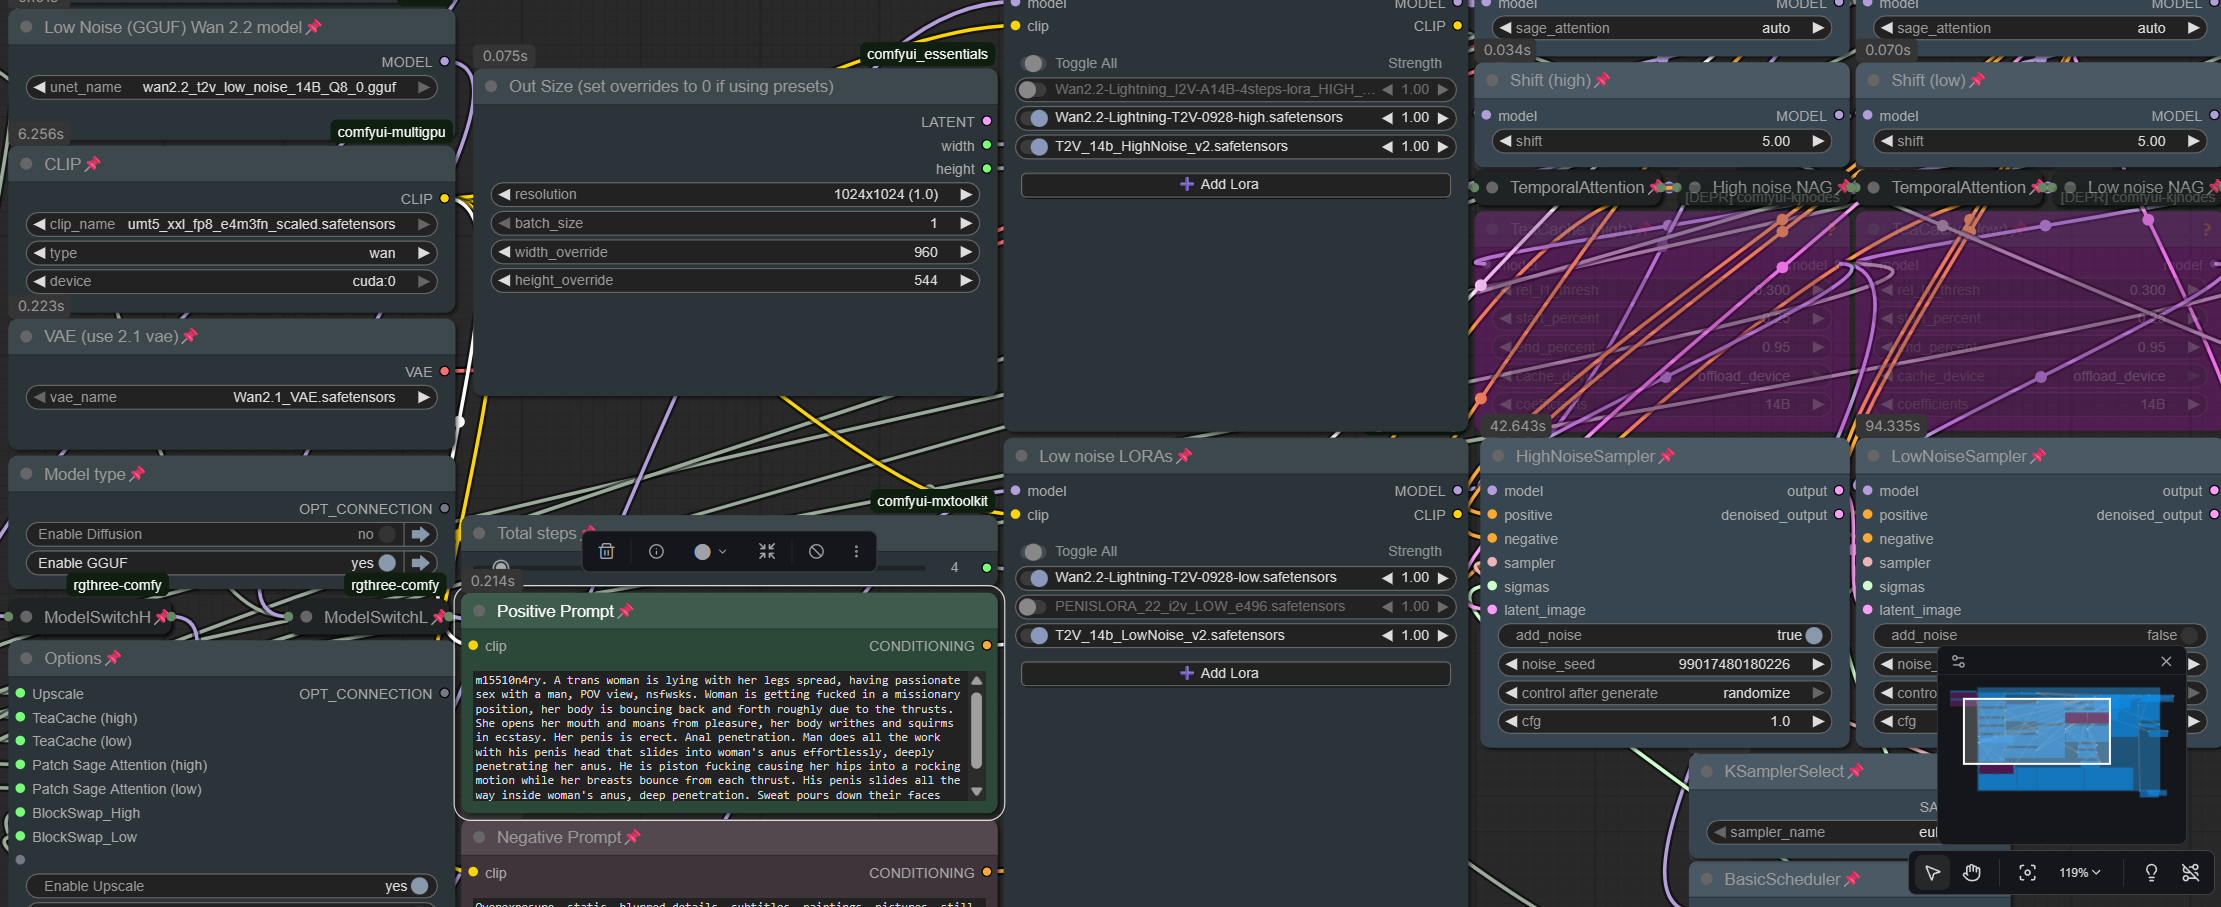Collapse the BasicScheduler node
2221x907 pixels.
point(1706,880)
